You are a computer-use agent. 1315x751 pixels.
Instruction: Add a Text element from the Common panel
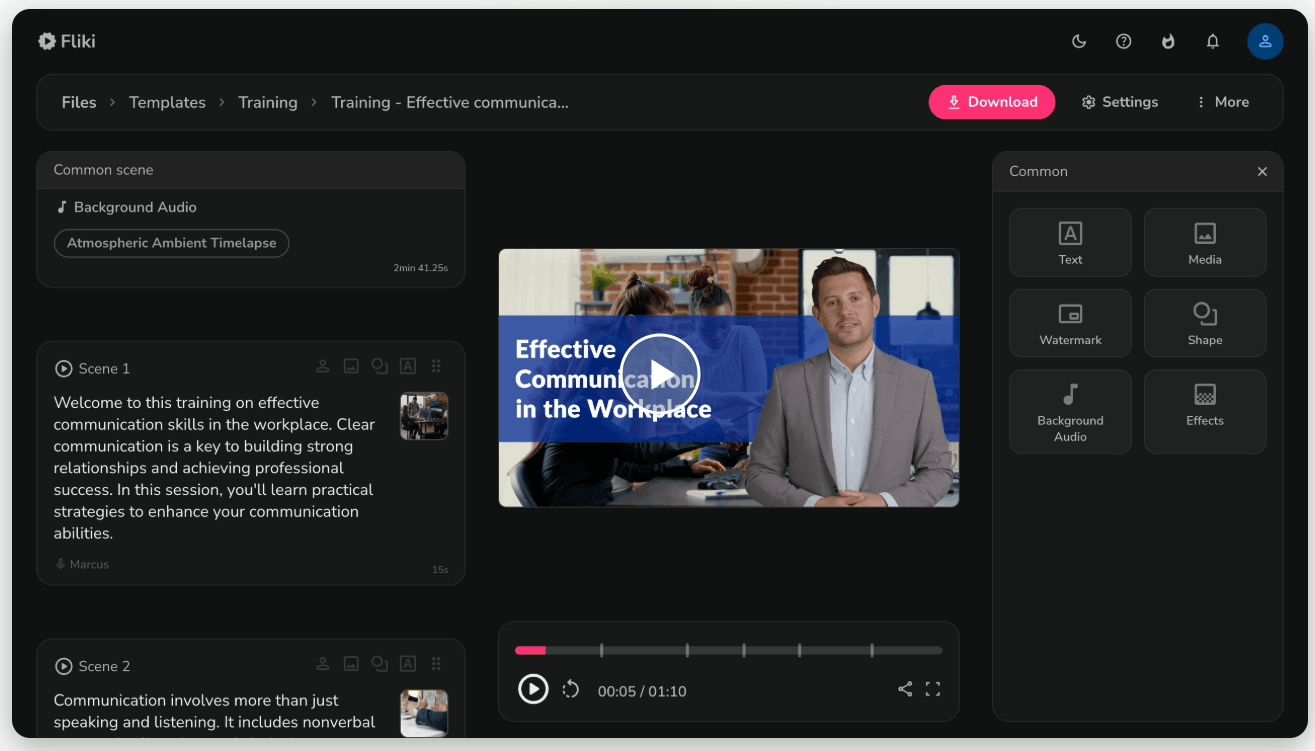click(1070, 242)
